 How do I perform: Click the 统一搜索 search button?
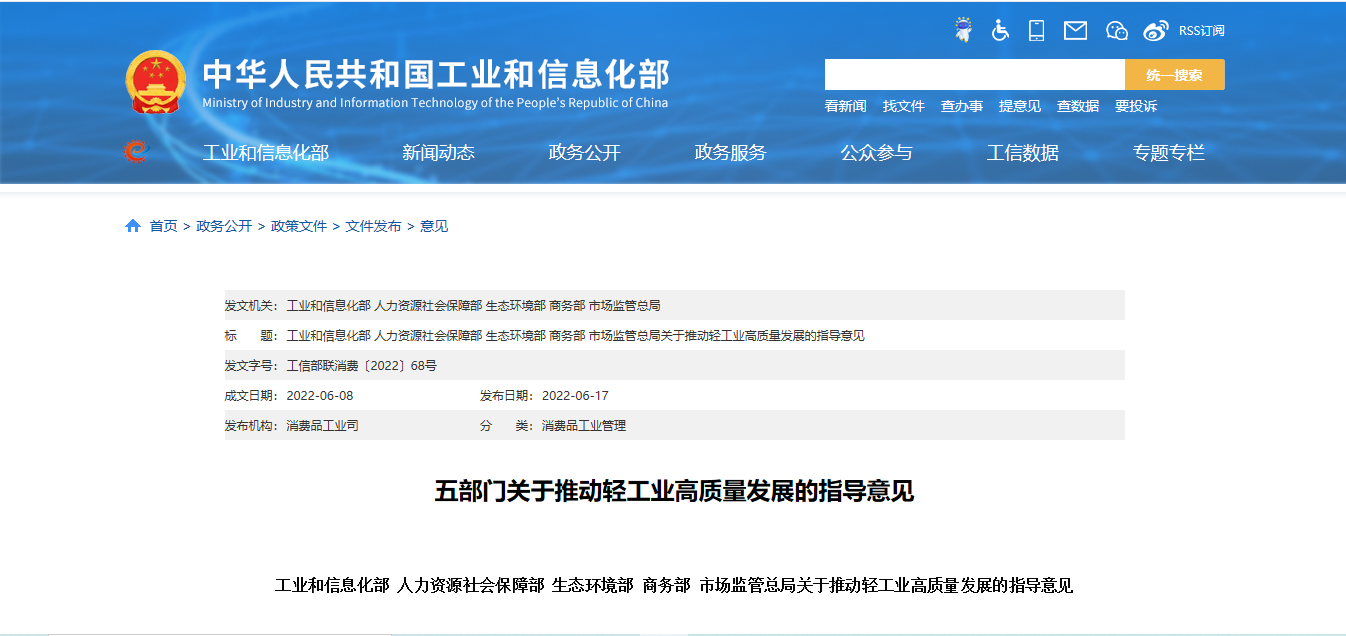[1173, 74]
